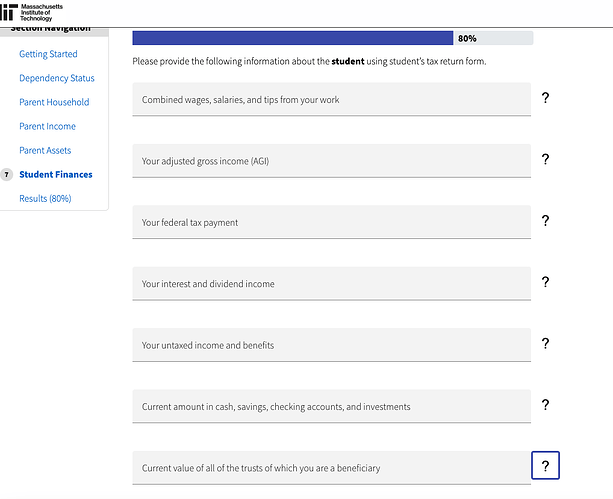The height and width of the screenshot is (499, 613).
Task: Click the adjusted gross income field
Action: [x=331, y=160]
